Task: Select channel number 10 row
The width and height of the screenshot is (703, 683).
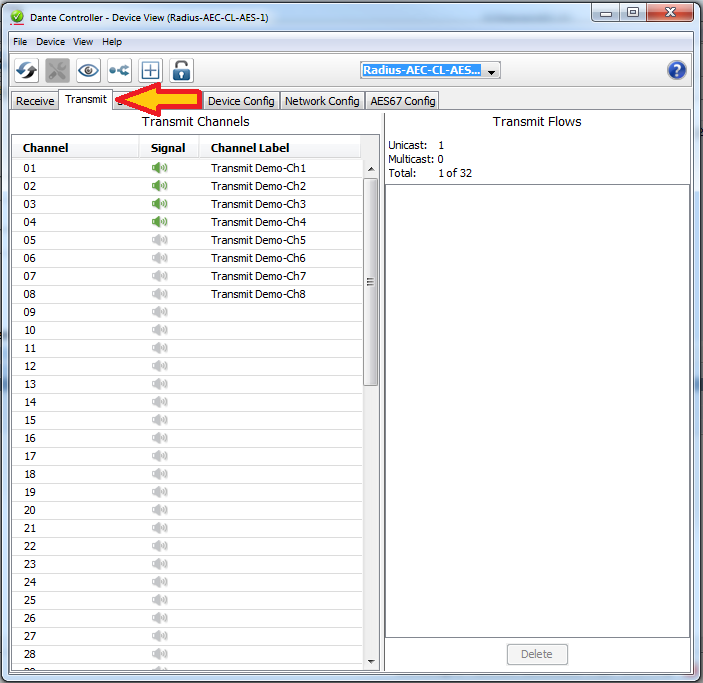Action: (x=187, y=330)
